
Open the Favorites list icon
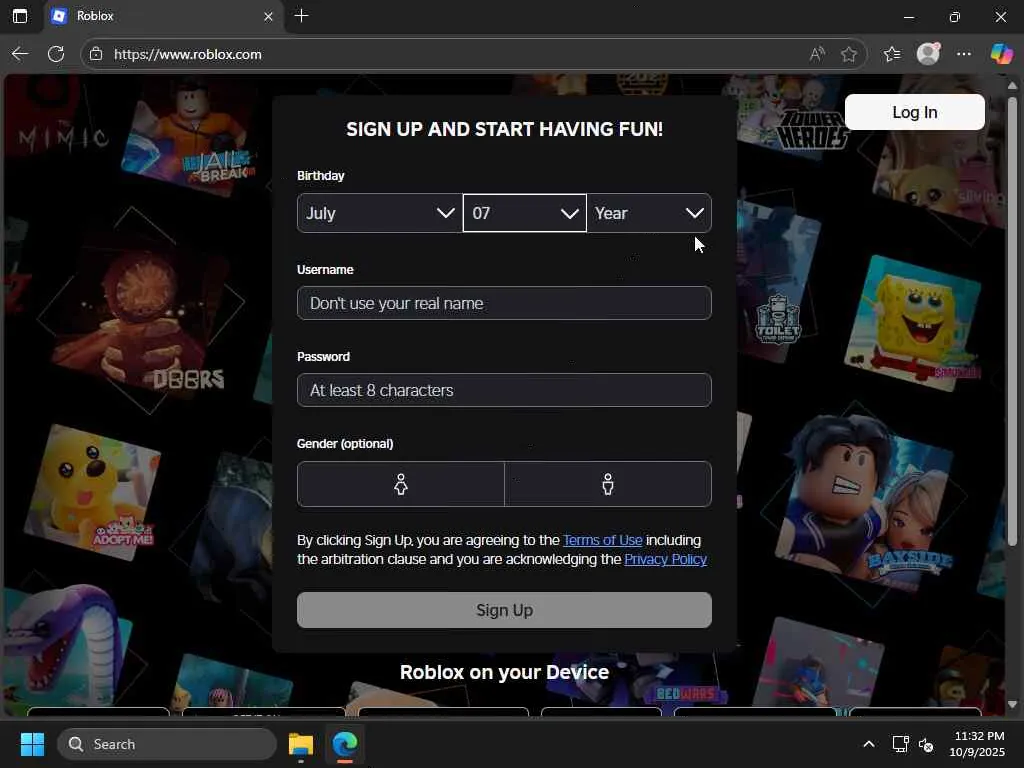point(892,54)
